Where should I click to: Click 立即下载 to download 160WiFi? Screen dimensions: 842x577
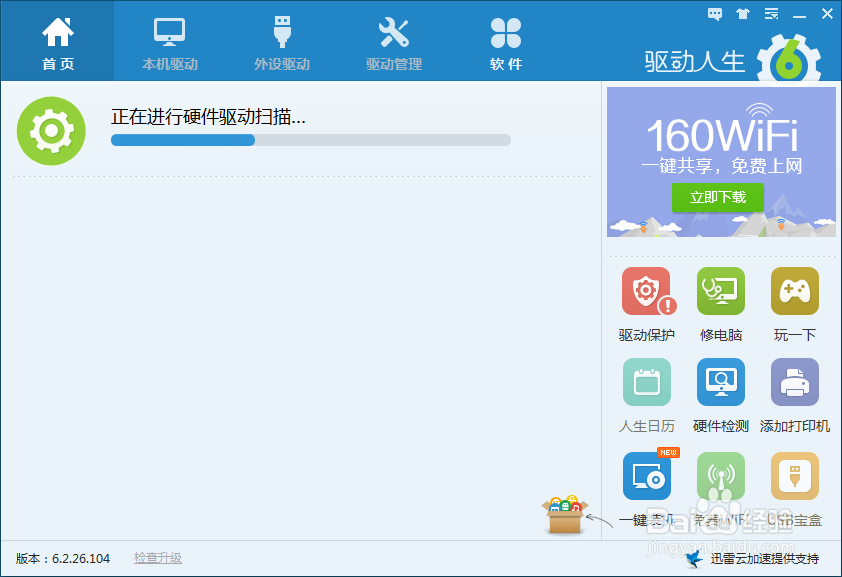(x=717, y=198)
